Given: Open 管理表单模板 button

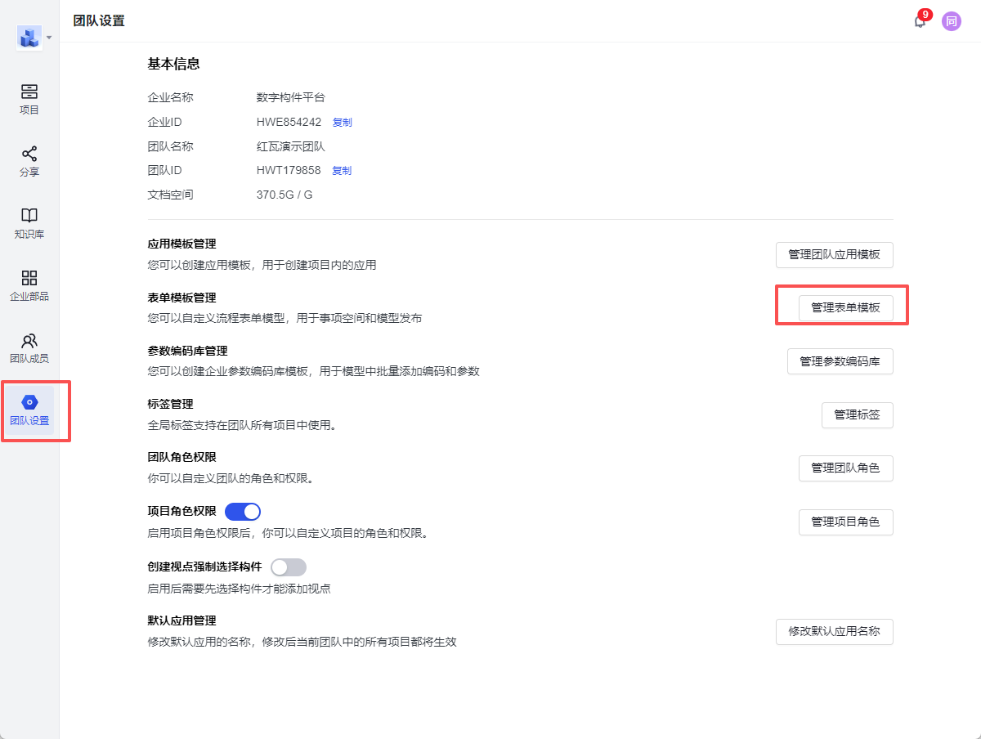Looking at the screenshot, I should 845,308.
